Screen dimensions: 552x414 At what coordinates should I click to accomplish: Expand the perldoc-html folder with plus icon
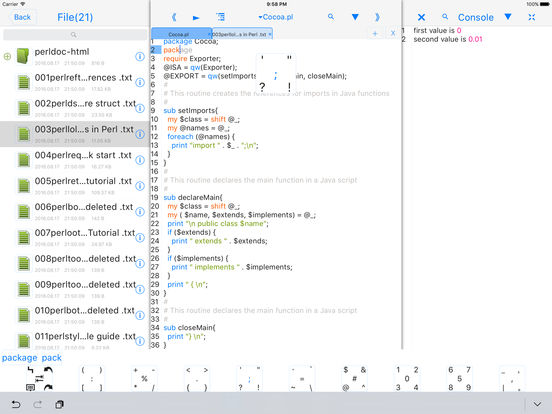7,56
